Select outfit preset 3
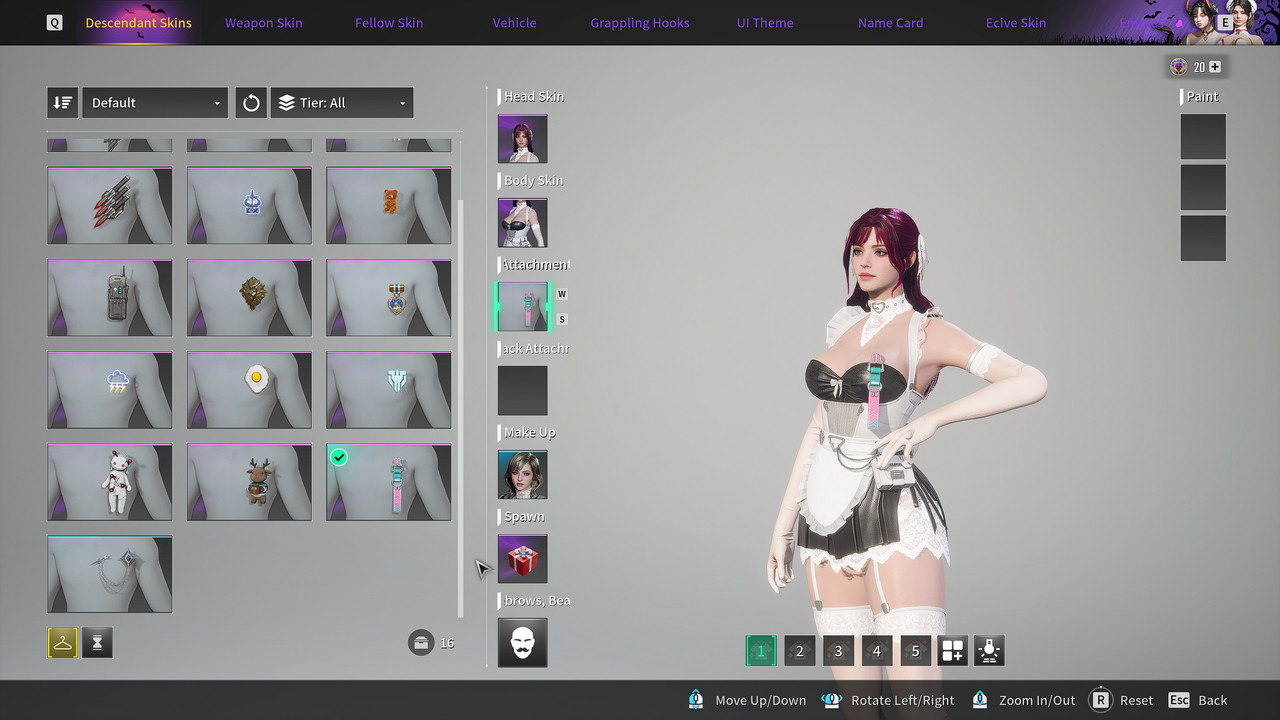 838,651
